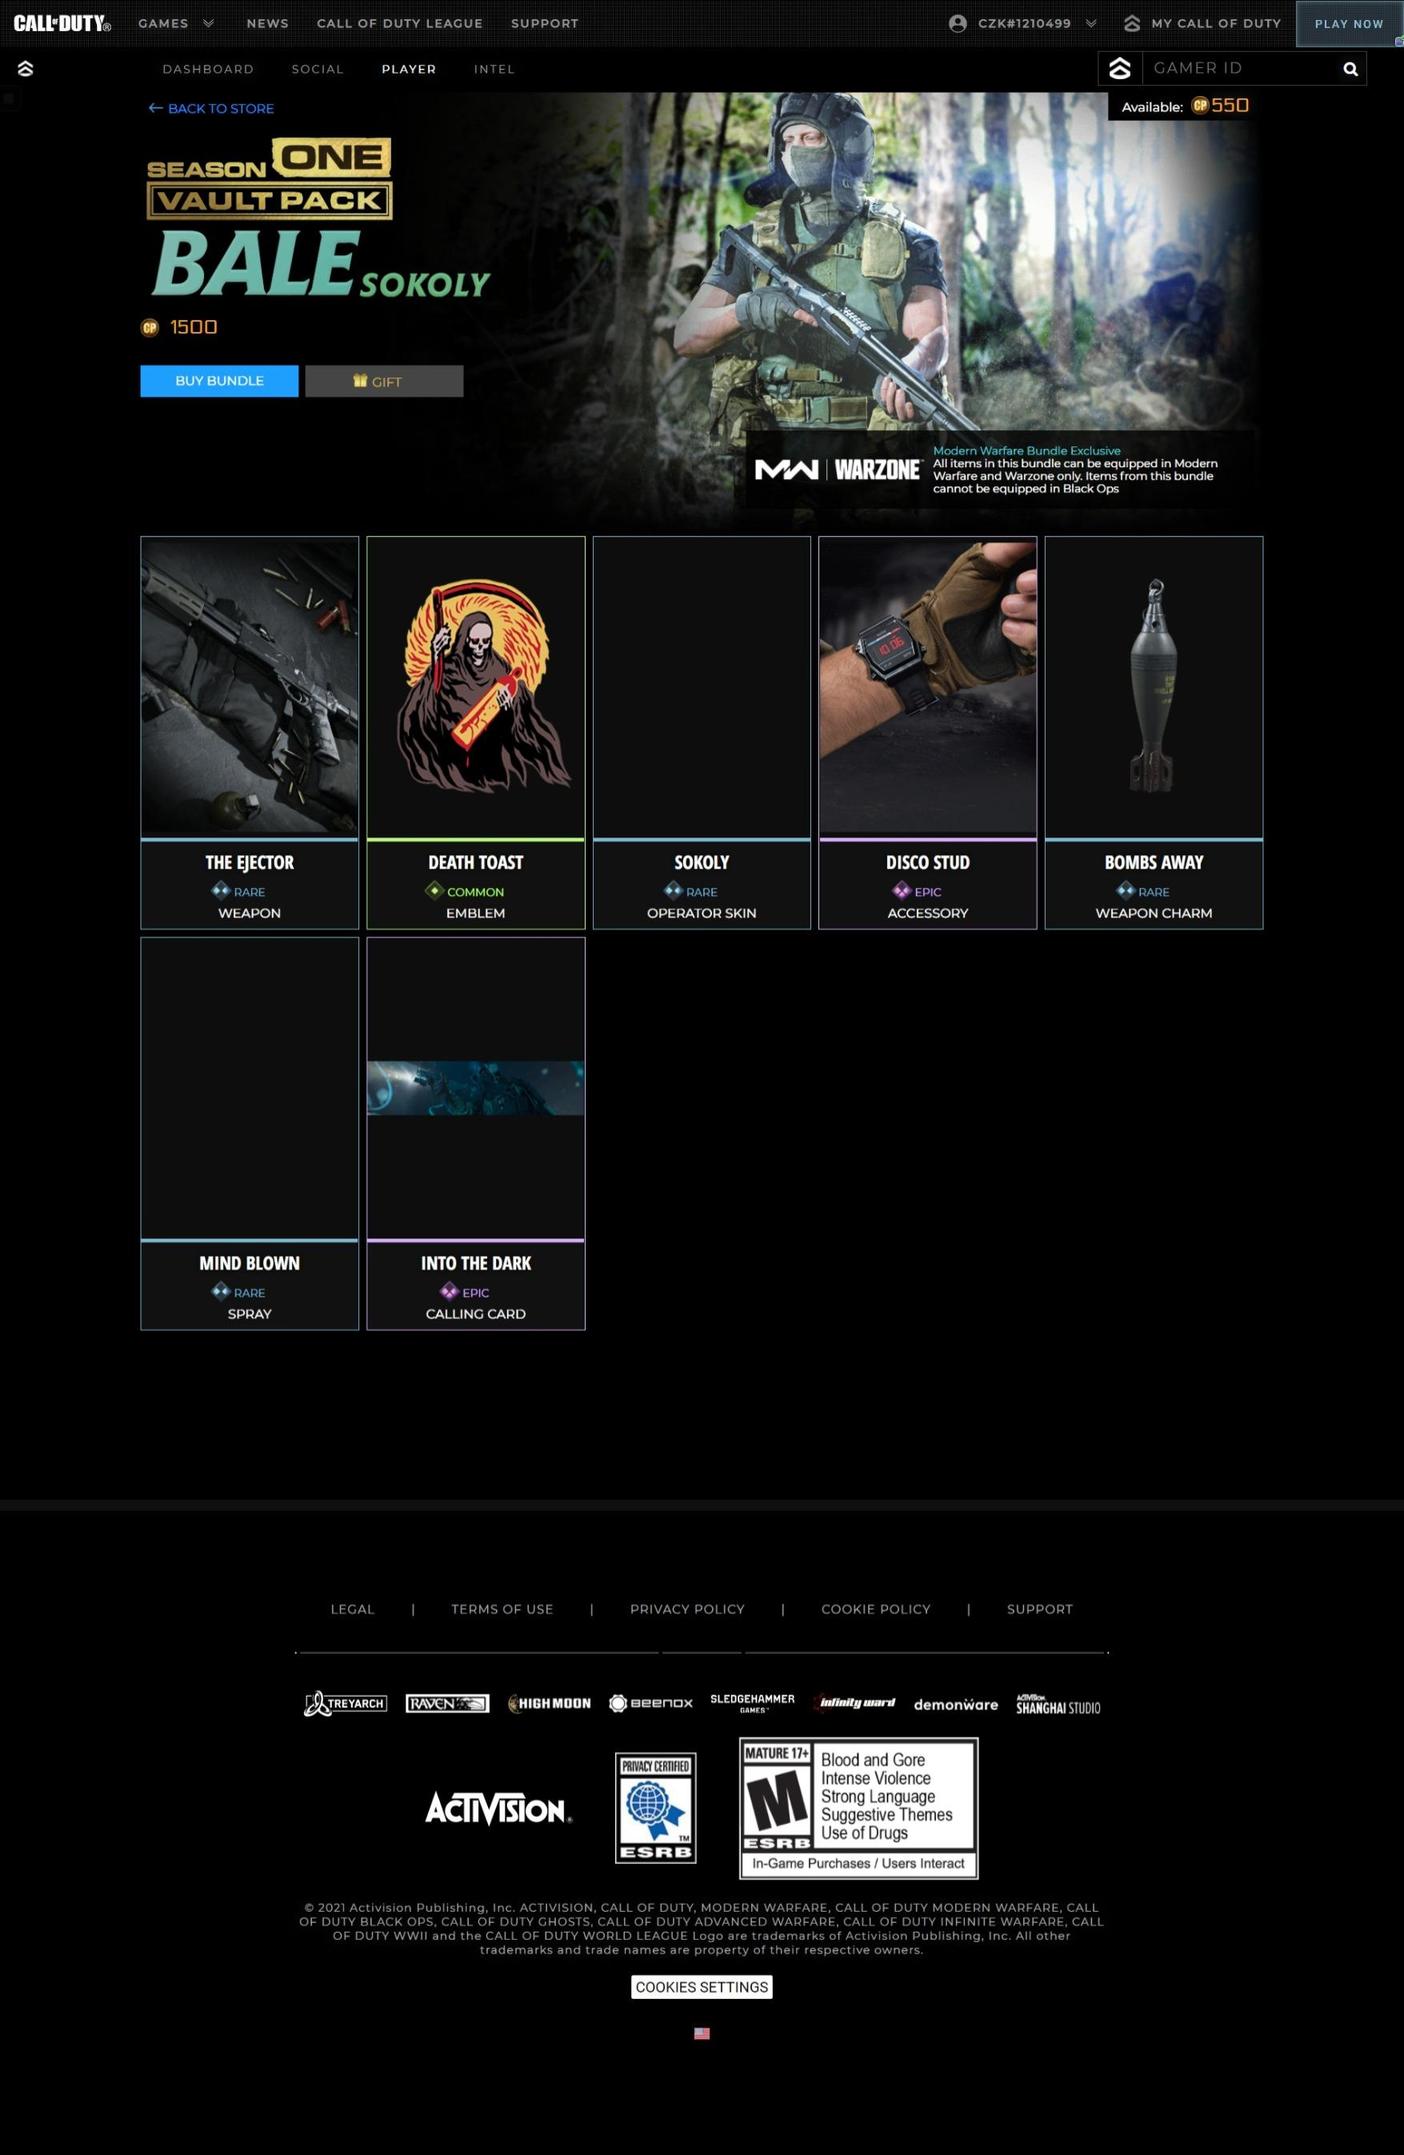Image resolution: width=1404 pixels, height=2155 pixels.
Task: Go back to store link
Action: 211,108
